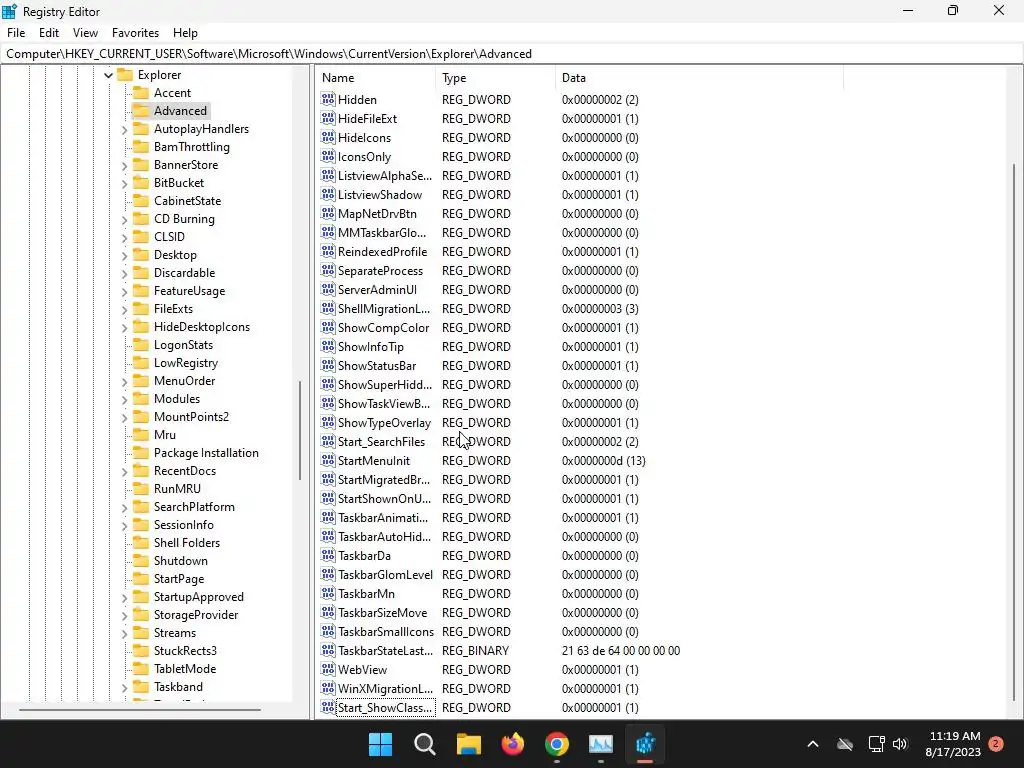
Task: Open Google Chrome from taskbar
Action: click(556, 744)
